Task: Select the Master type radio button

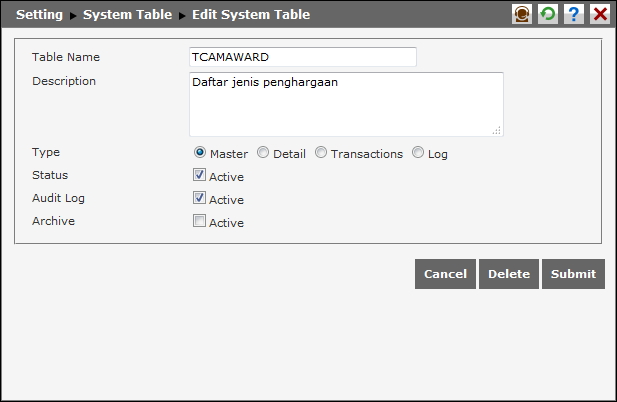Action: click(200, 153)
